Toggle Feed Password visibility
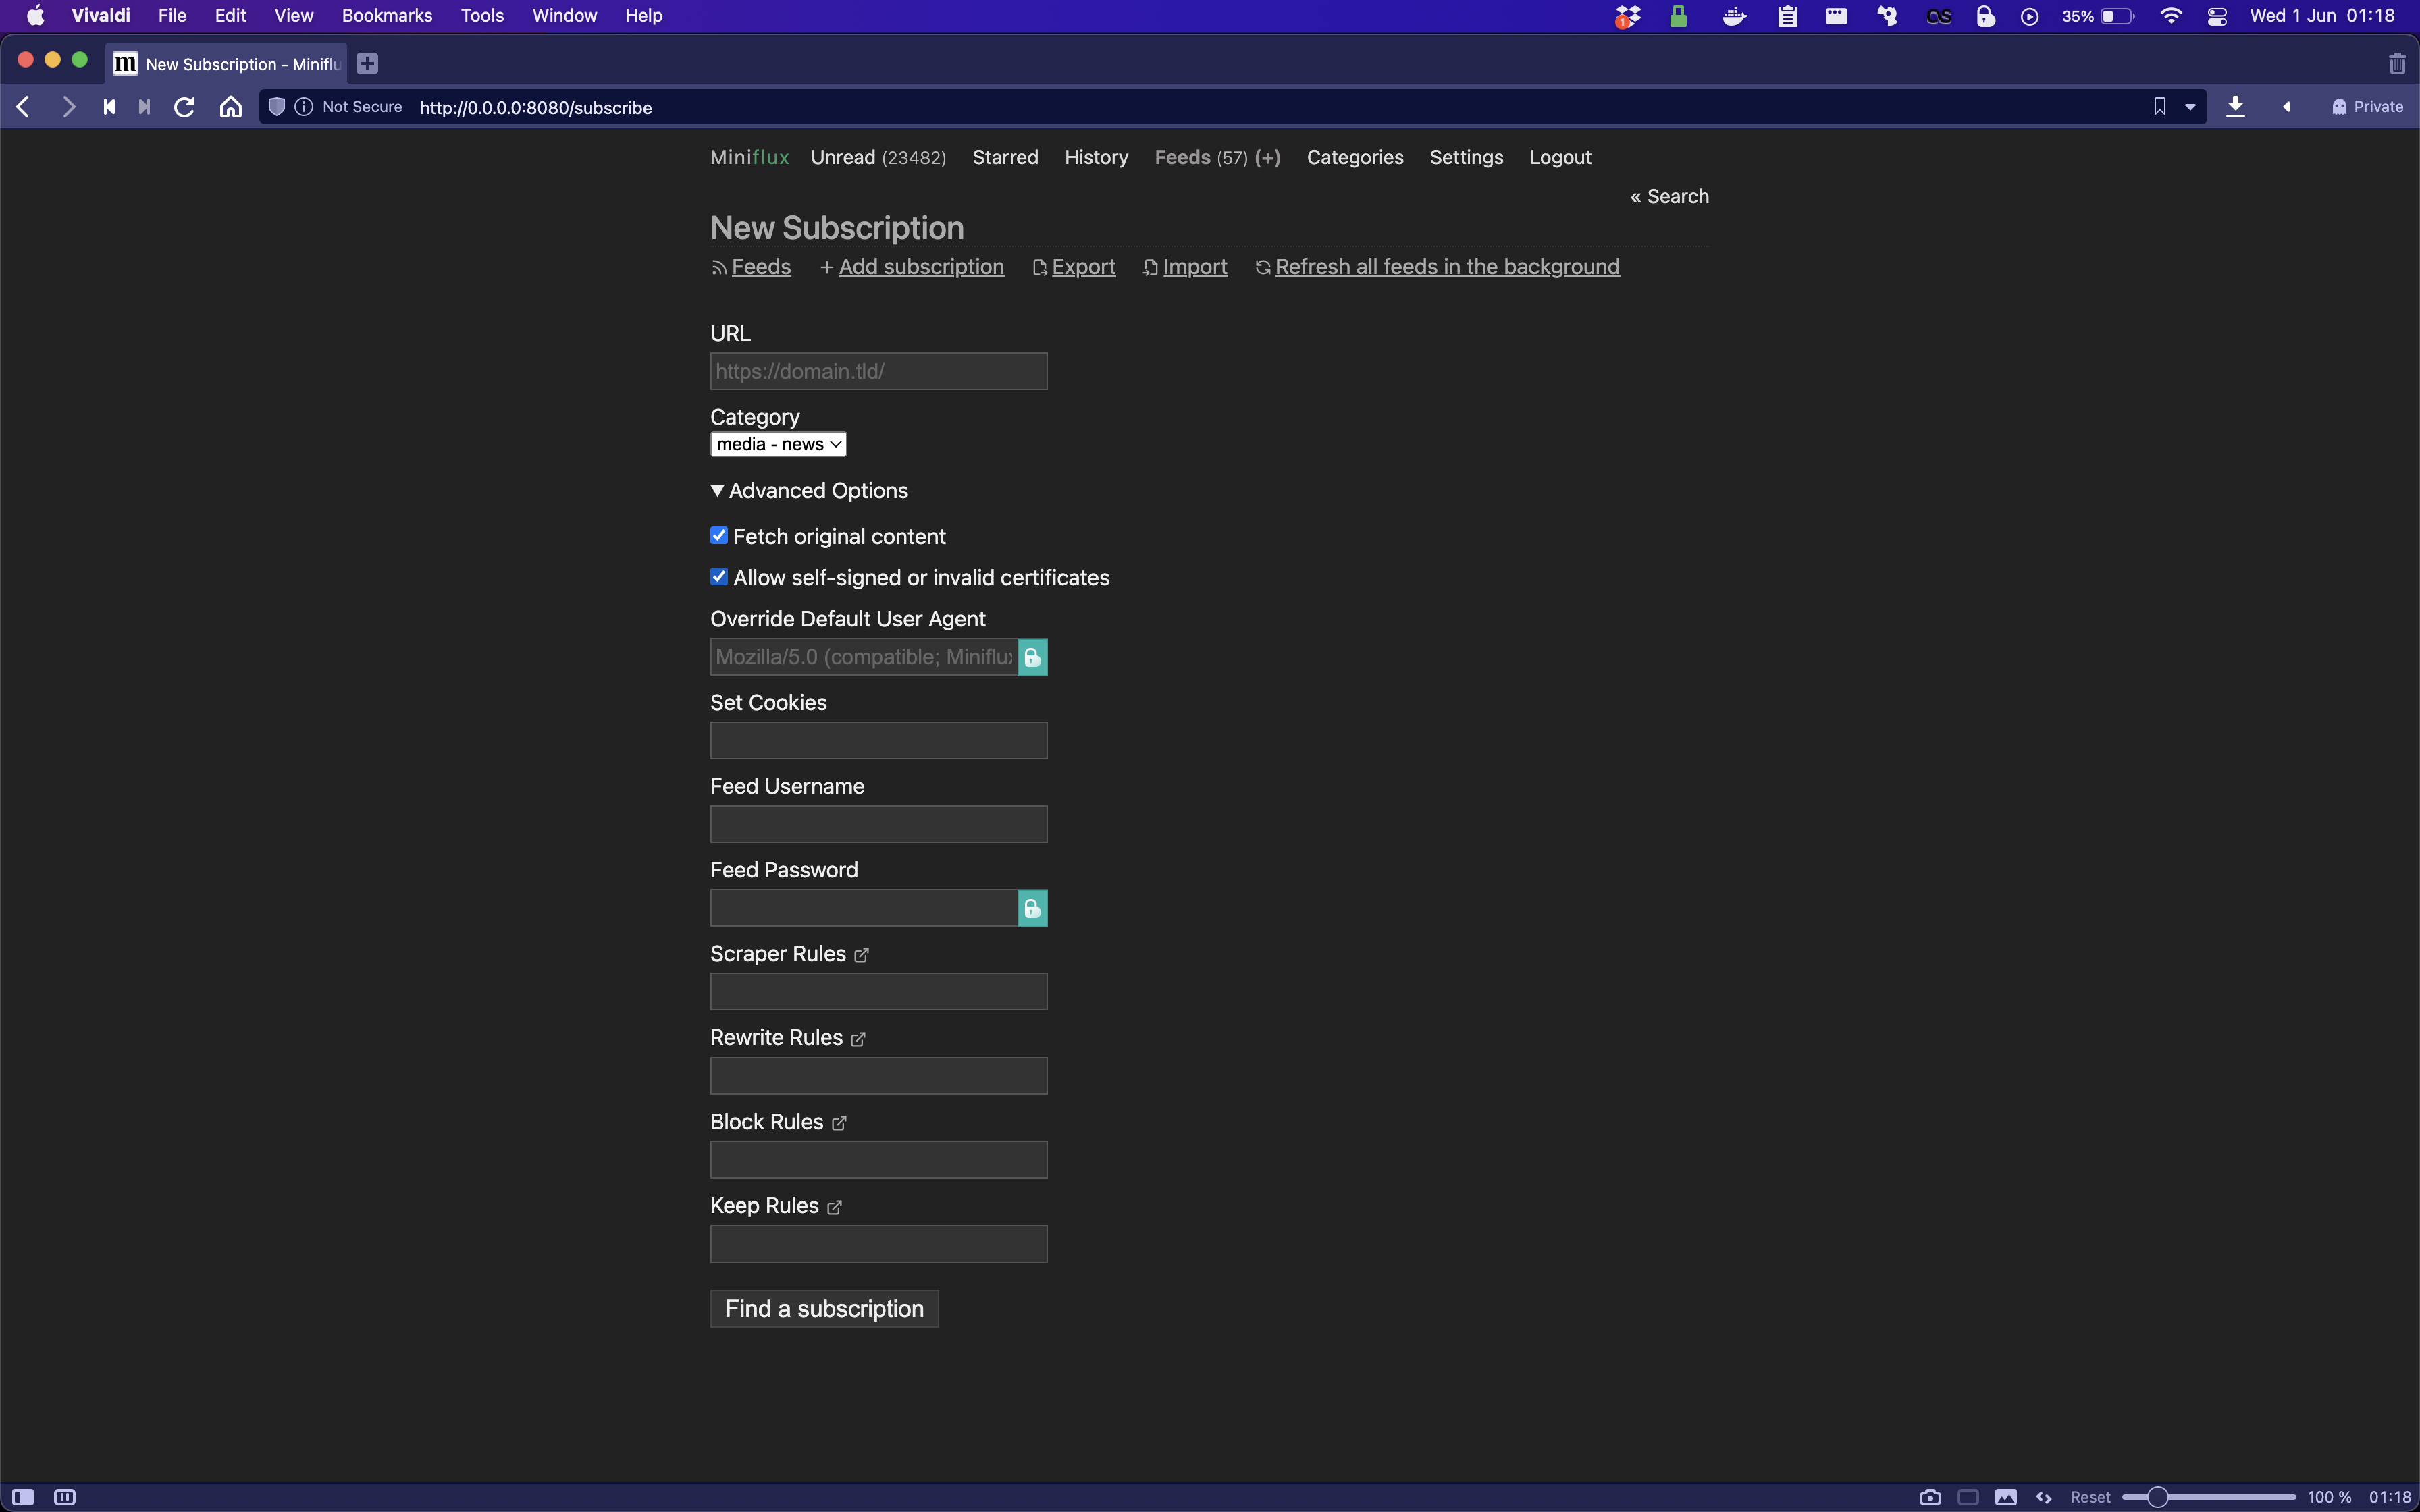 click(1032, 908)
